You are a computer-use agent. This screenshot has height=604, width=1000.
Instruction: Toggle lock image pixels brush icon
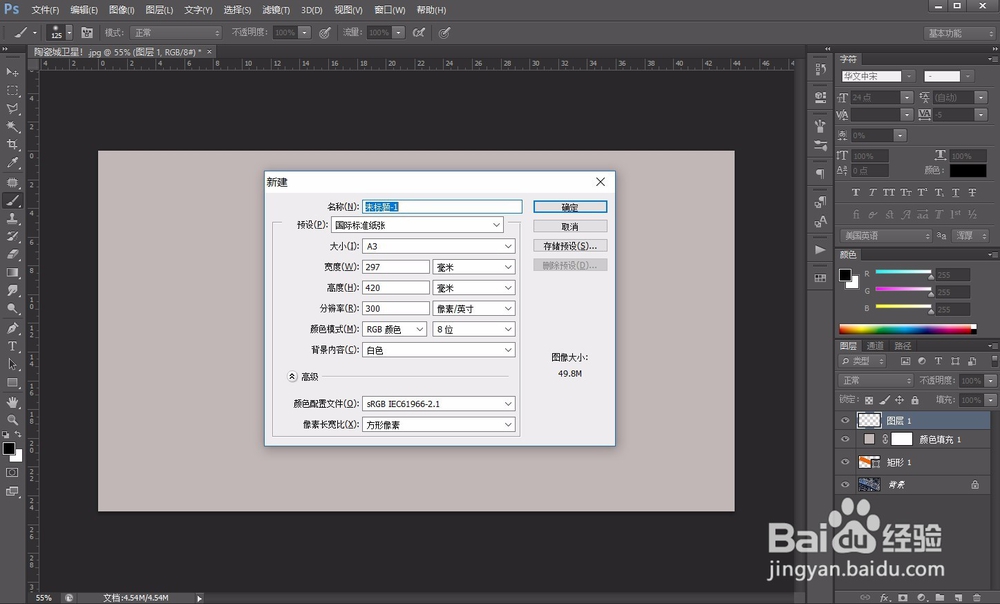[884, 400]
